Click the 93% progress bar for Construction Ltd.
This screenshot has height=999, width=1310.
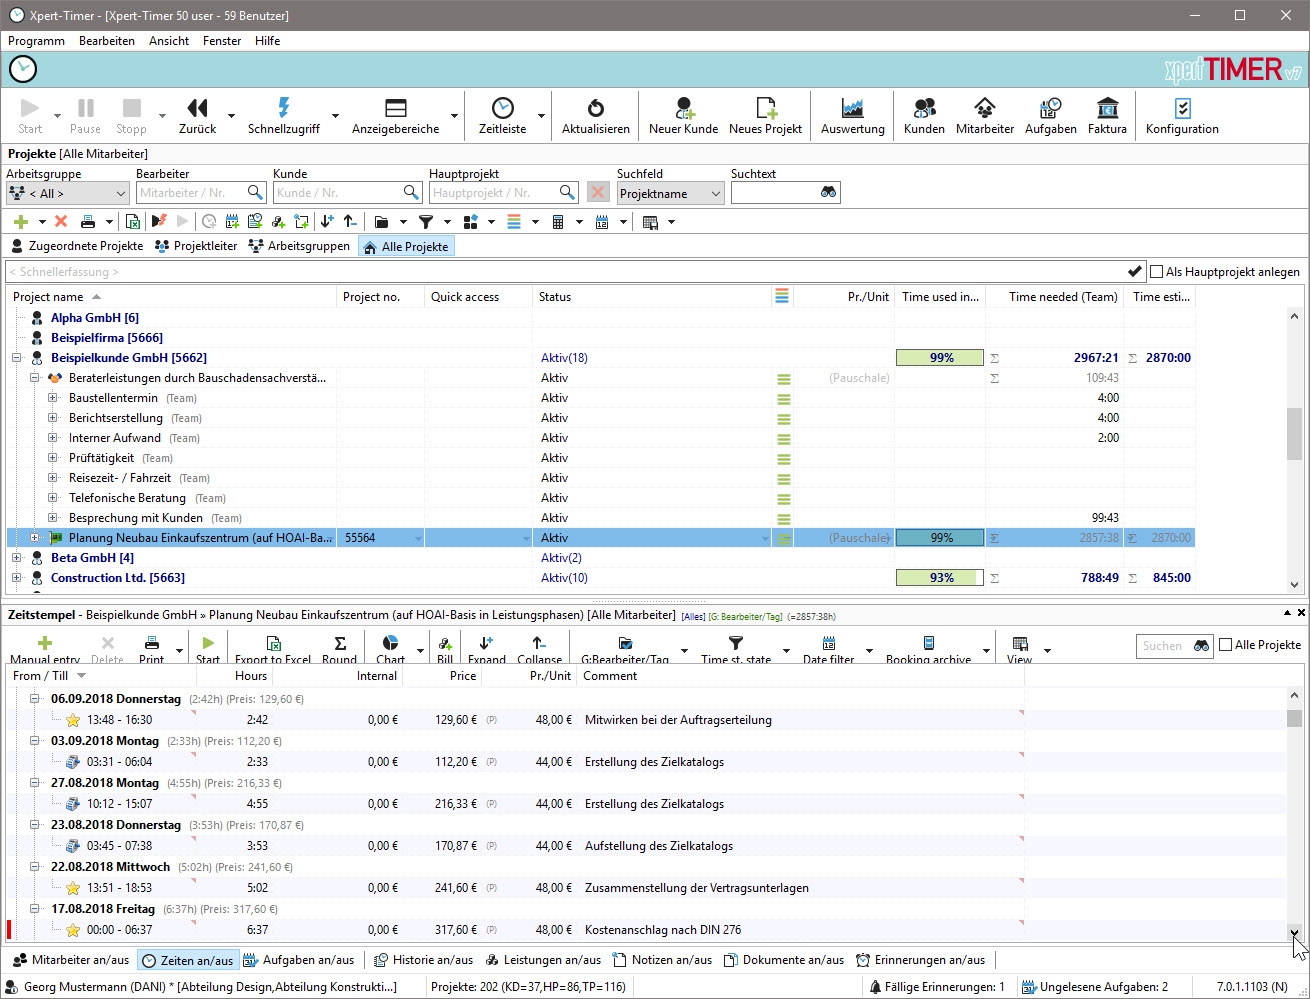(940, 578)
